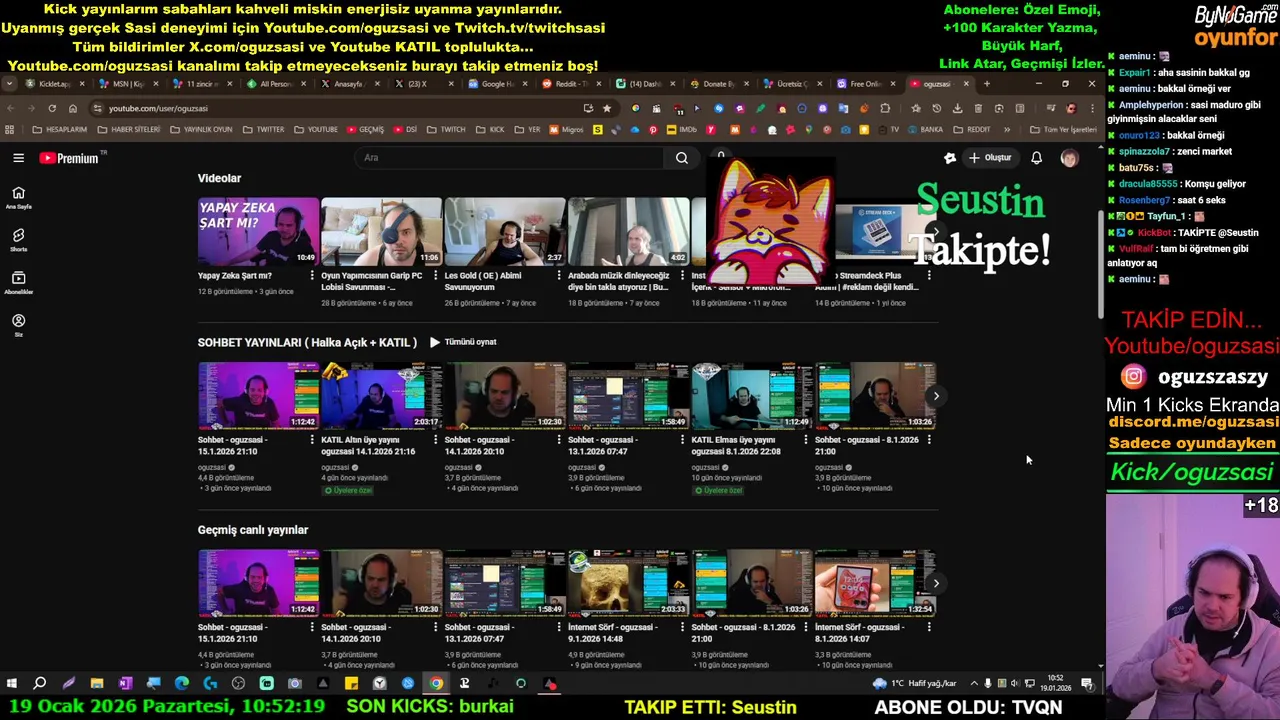
Task: Open TWITCH bookmark folder
Action: tap(447, 129)
